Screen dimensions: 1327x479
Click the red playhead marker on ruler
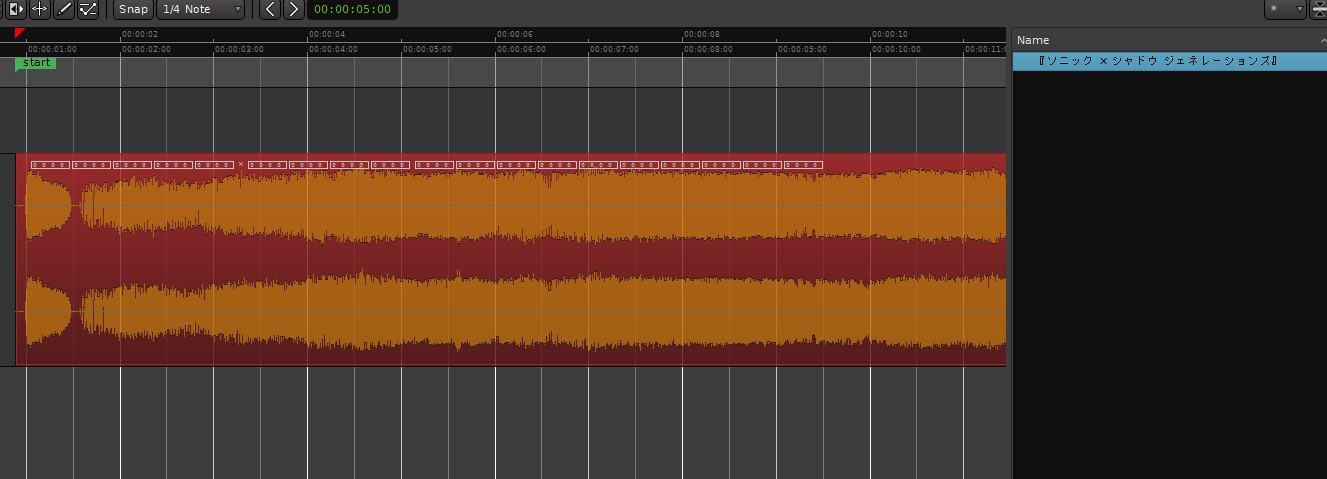pyautogui.click(x=19, y=34)
